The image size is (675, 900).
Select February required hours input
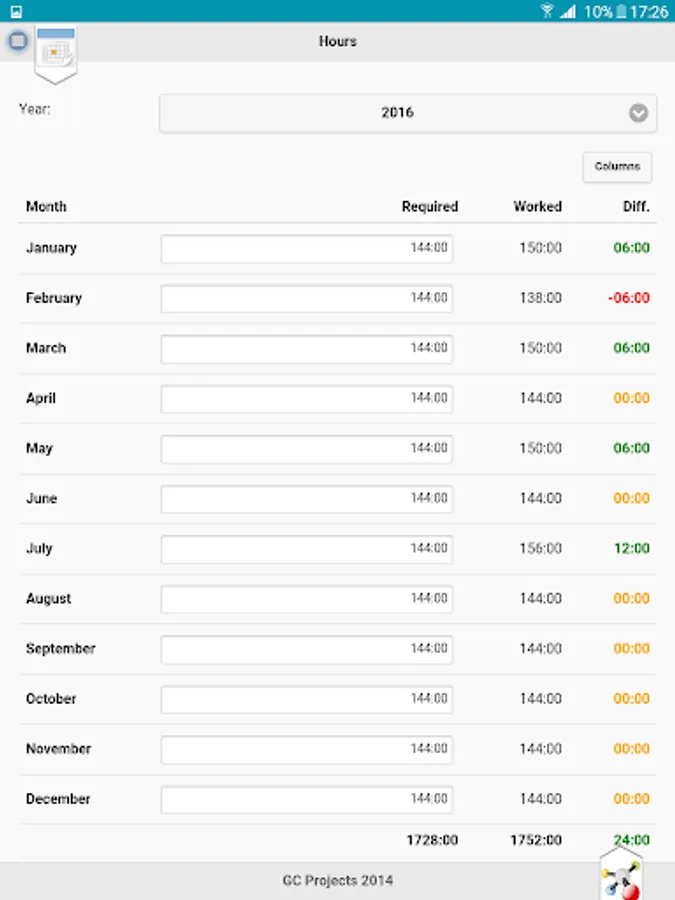[x=306, y=298]
